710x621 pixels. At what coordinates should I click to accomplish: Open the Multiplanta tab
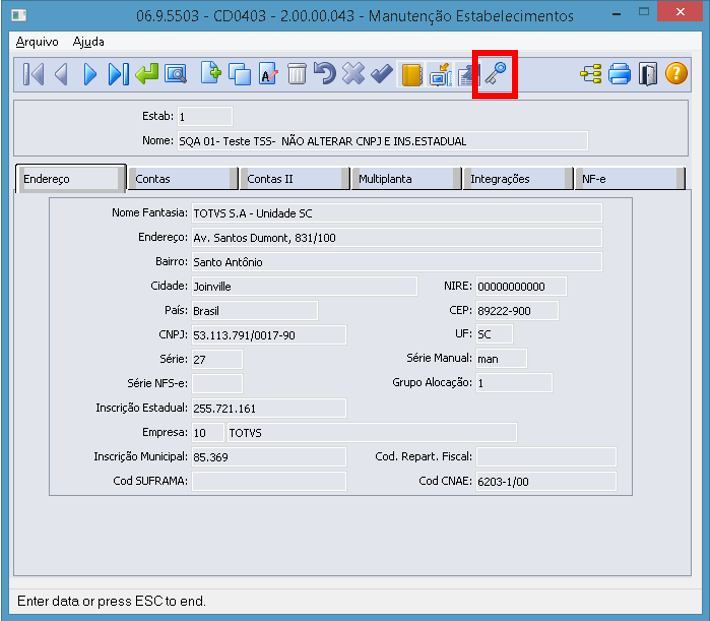(407, 178)
